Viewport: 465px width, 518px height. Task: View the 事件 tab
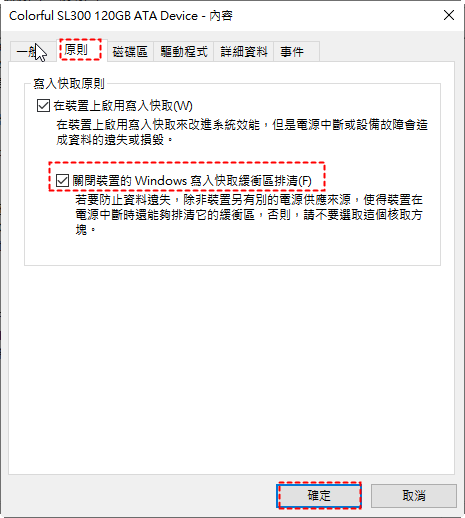(x=296, y=52)
